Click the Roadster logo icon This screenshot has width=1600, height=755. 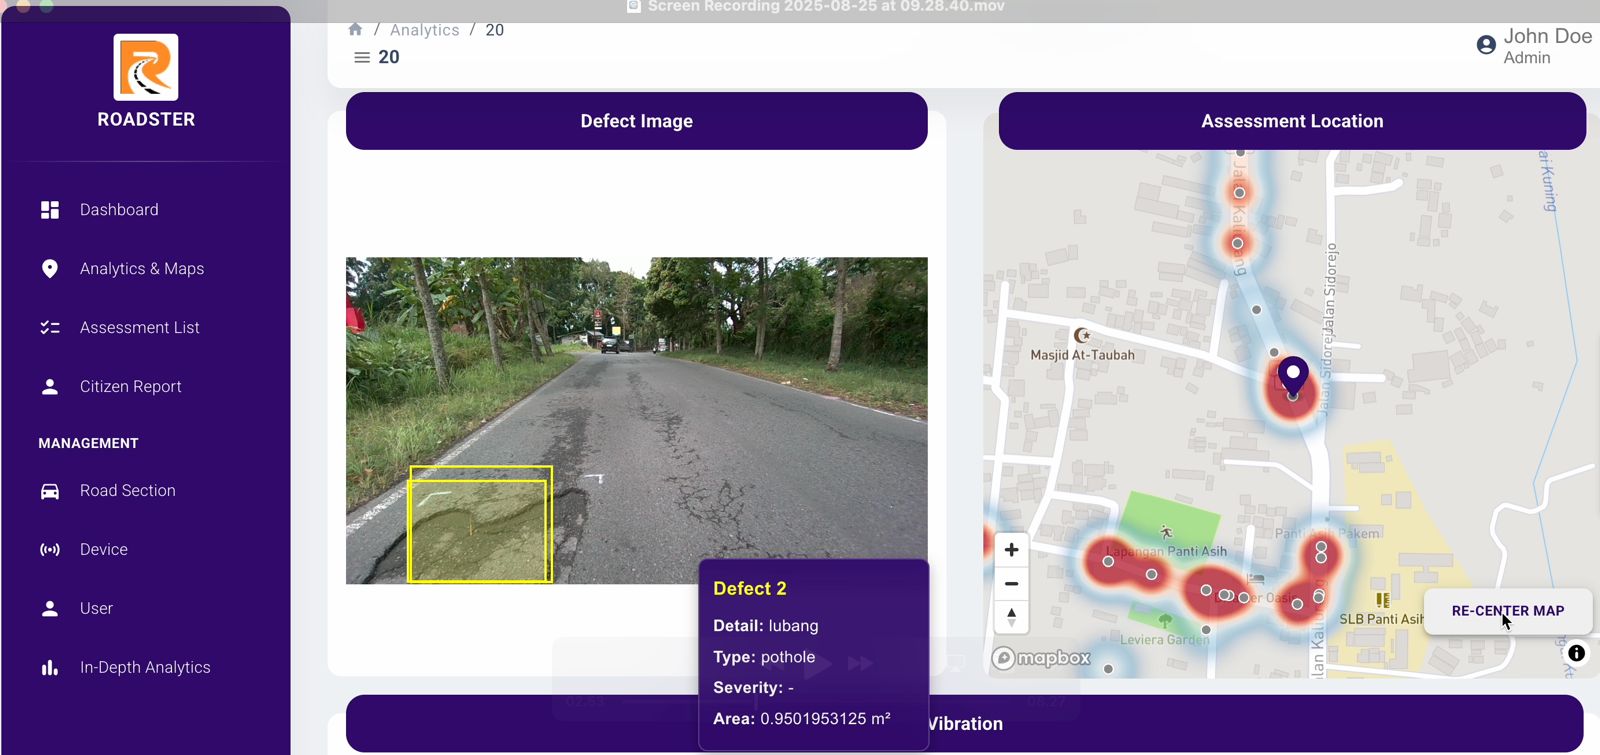pos(146,67)
